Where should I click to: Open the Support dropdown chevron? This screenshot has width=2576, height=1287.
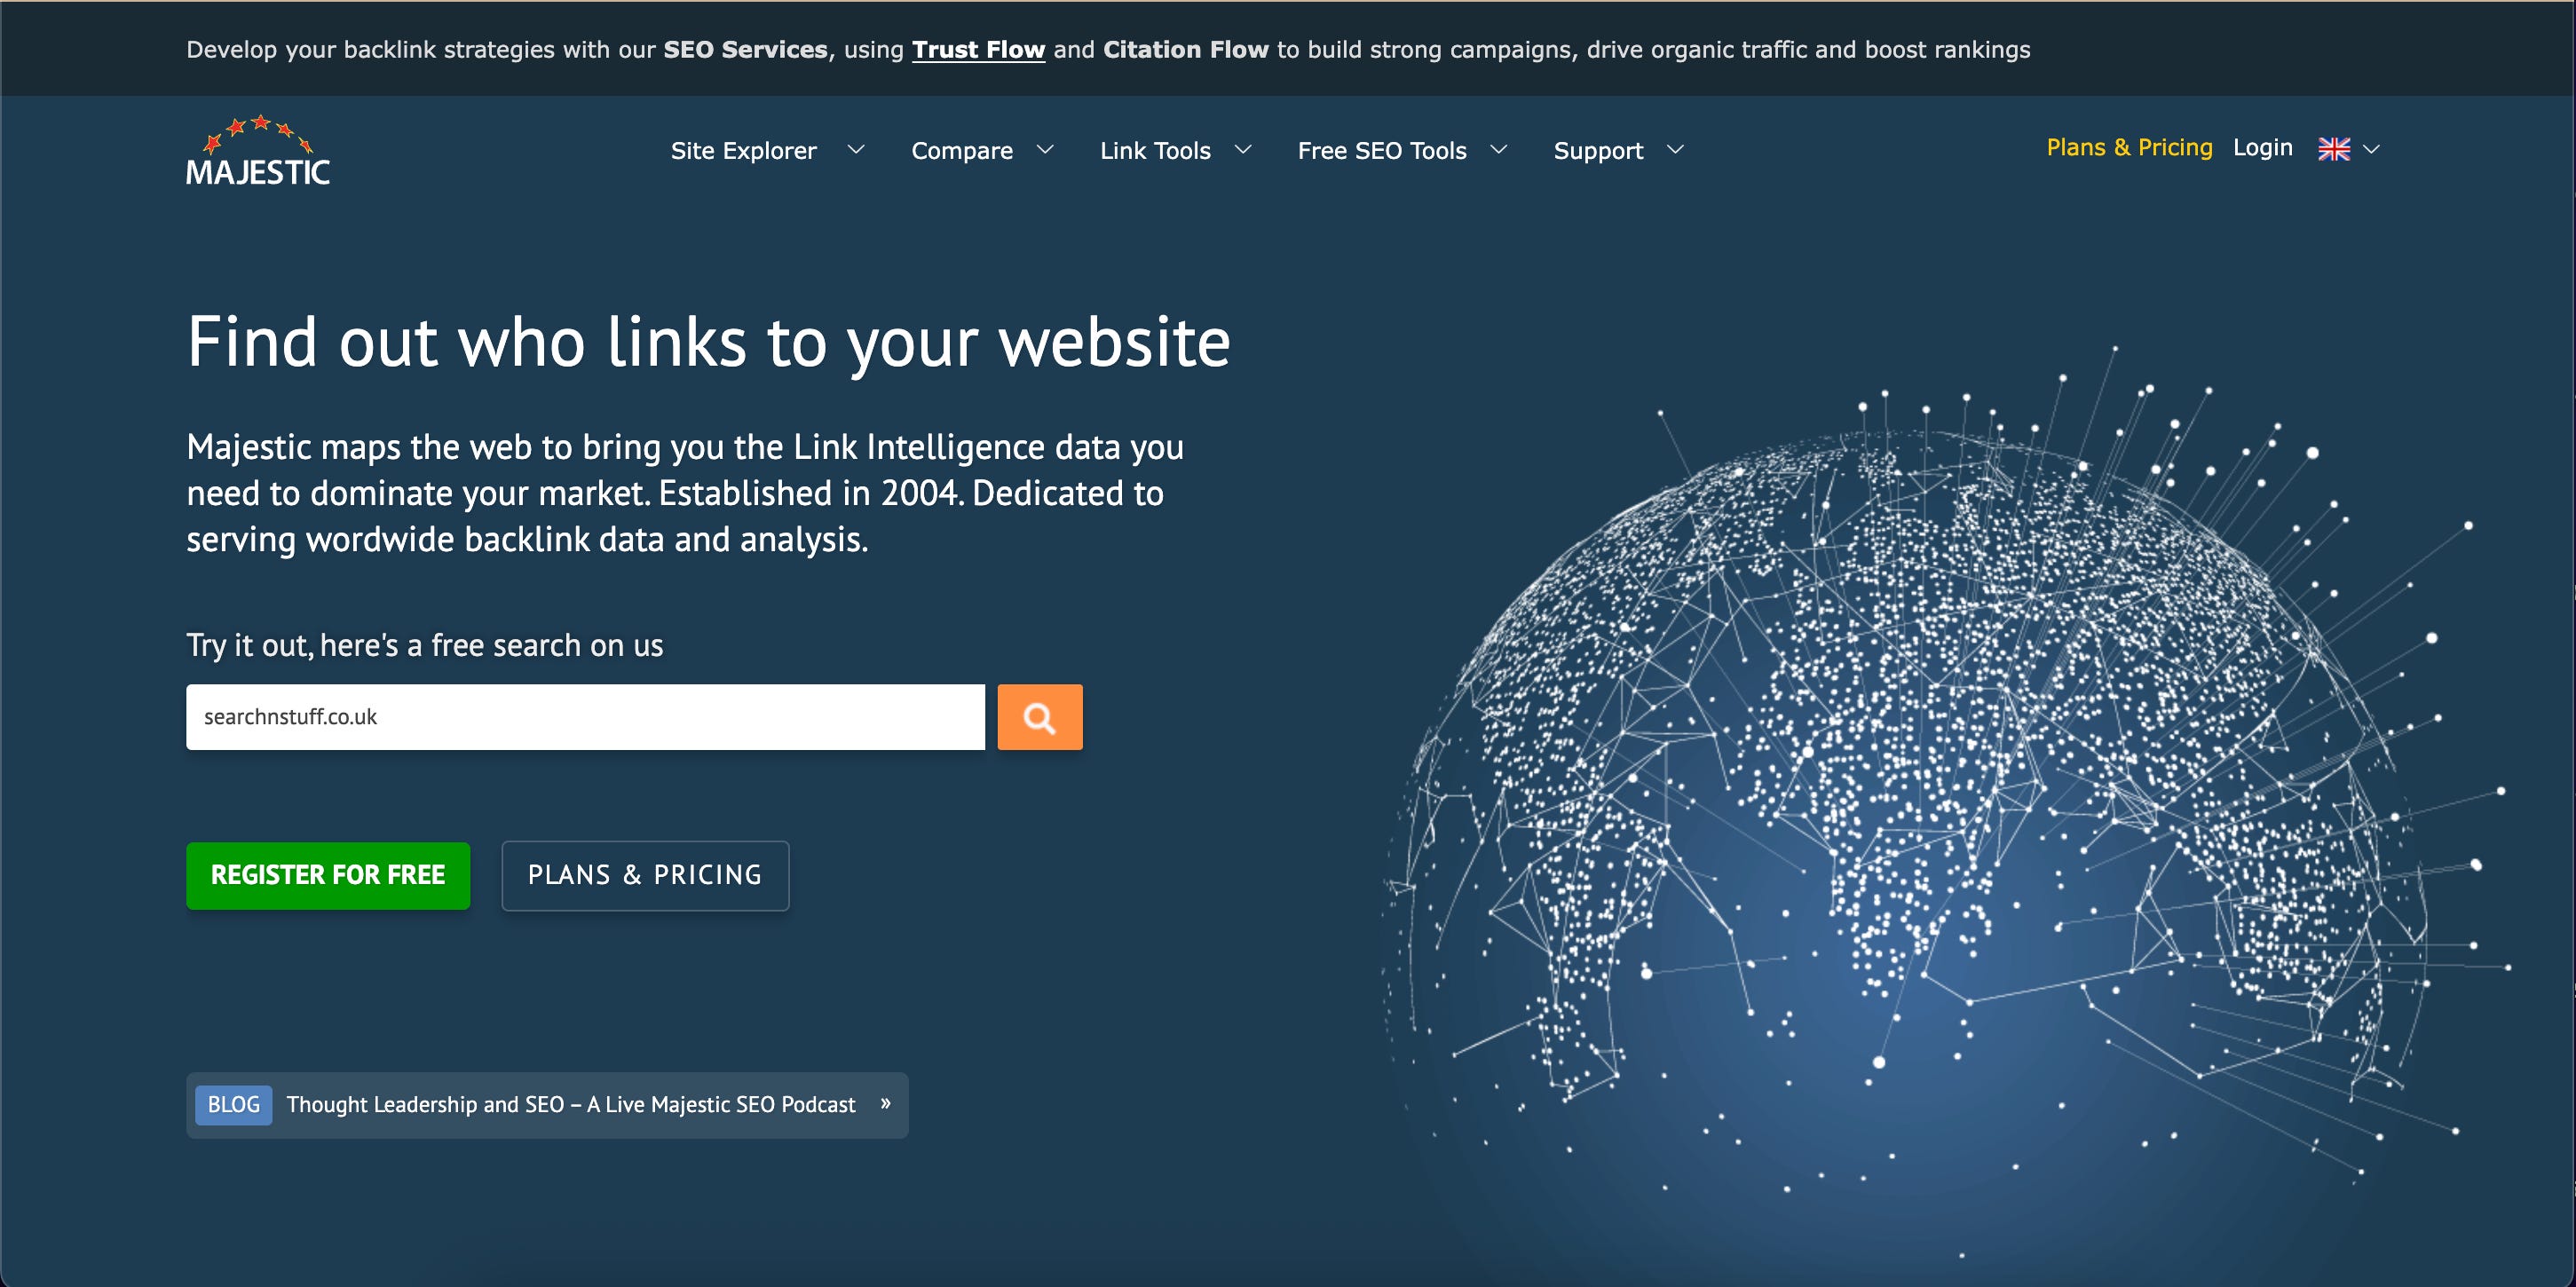coord(1675,150)
